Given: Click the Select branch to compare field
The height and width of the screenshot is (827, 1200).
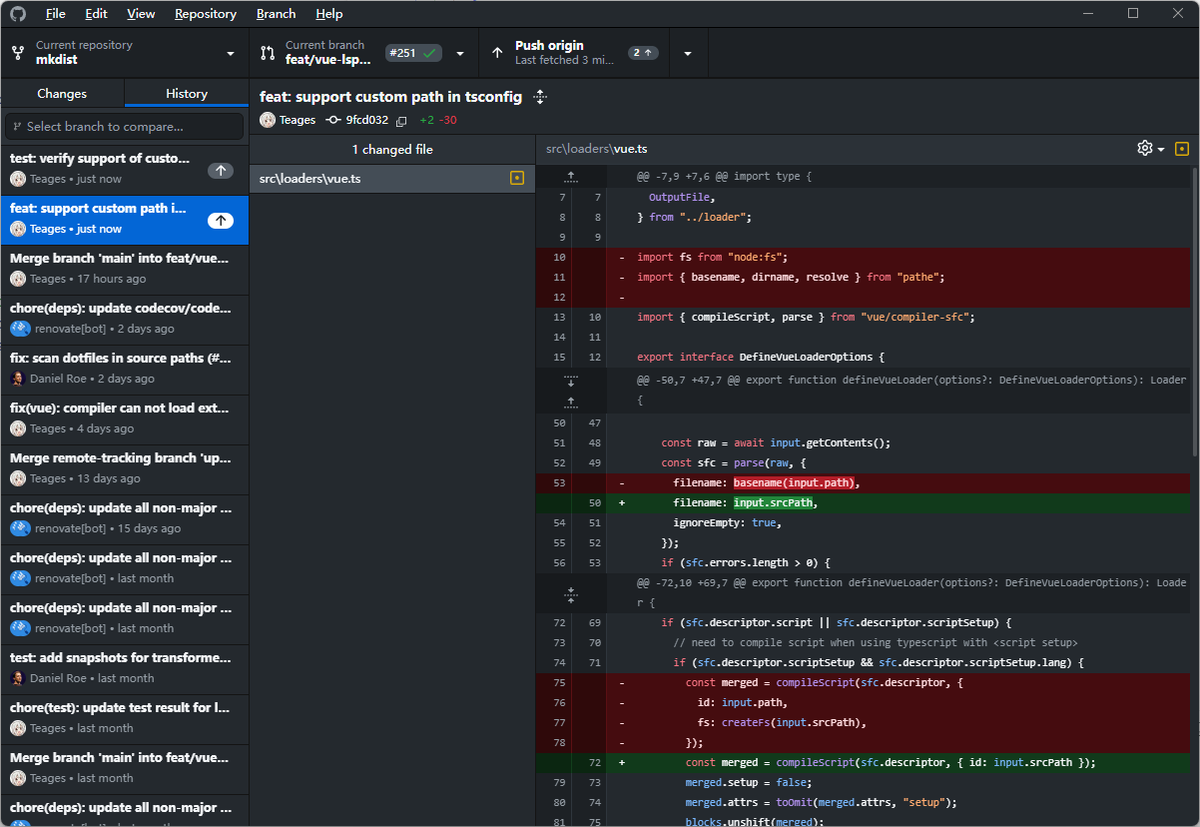Looking at the screenshot, I should coord(124,126).
